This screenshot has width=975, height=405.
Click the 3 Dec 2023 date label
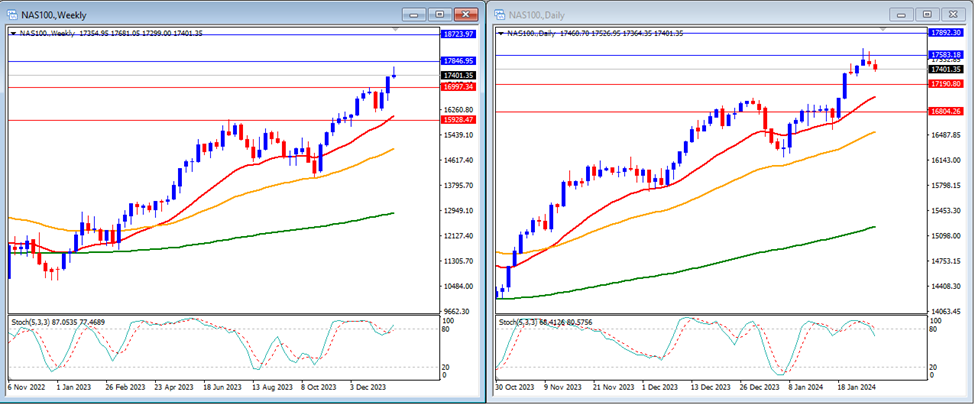[x=369, y=387]
